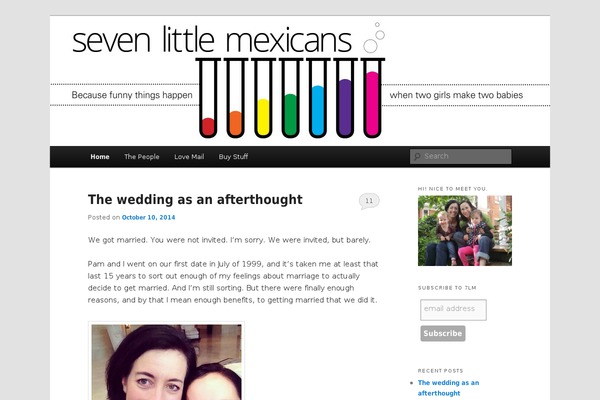This screenshot has height=400, width=600.
Task: Open 'The wedding as an afterthought' post title
Action: (195, 199)
